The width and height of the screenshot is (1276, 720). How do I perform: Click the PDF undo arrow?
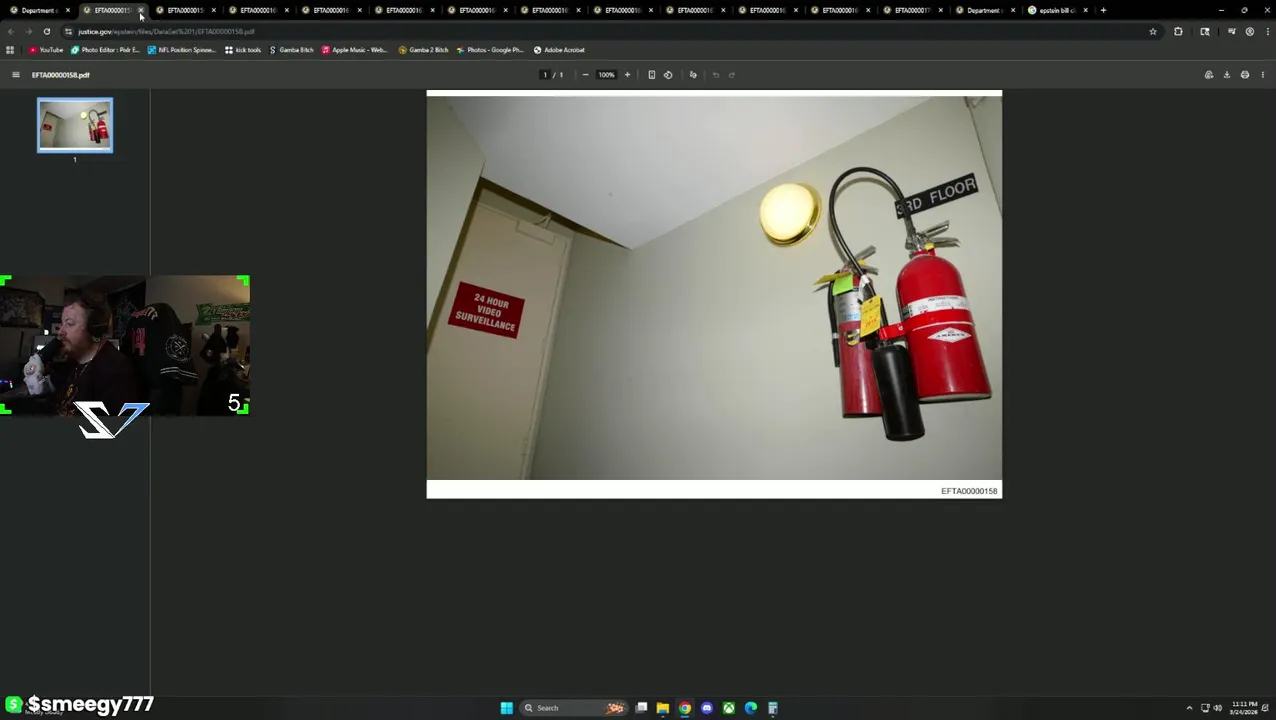716,75
